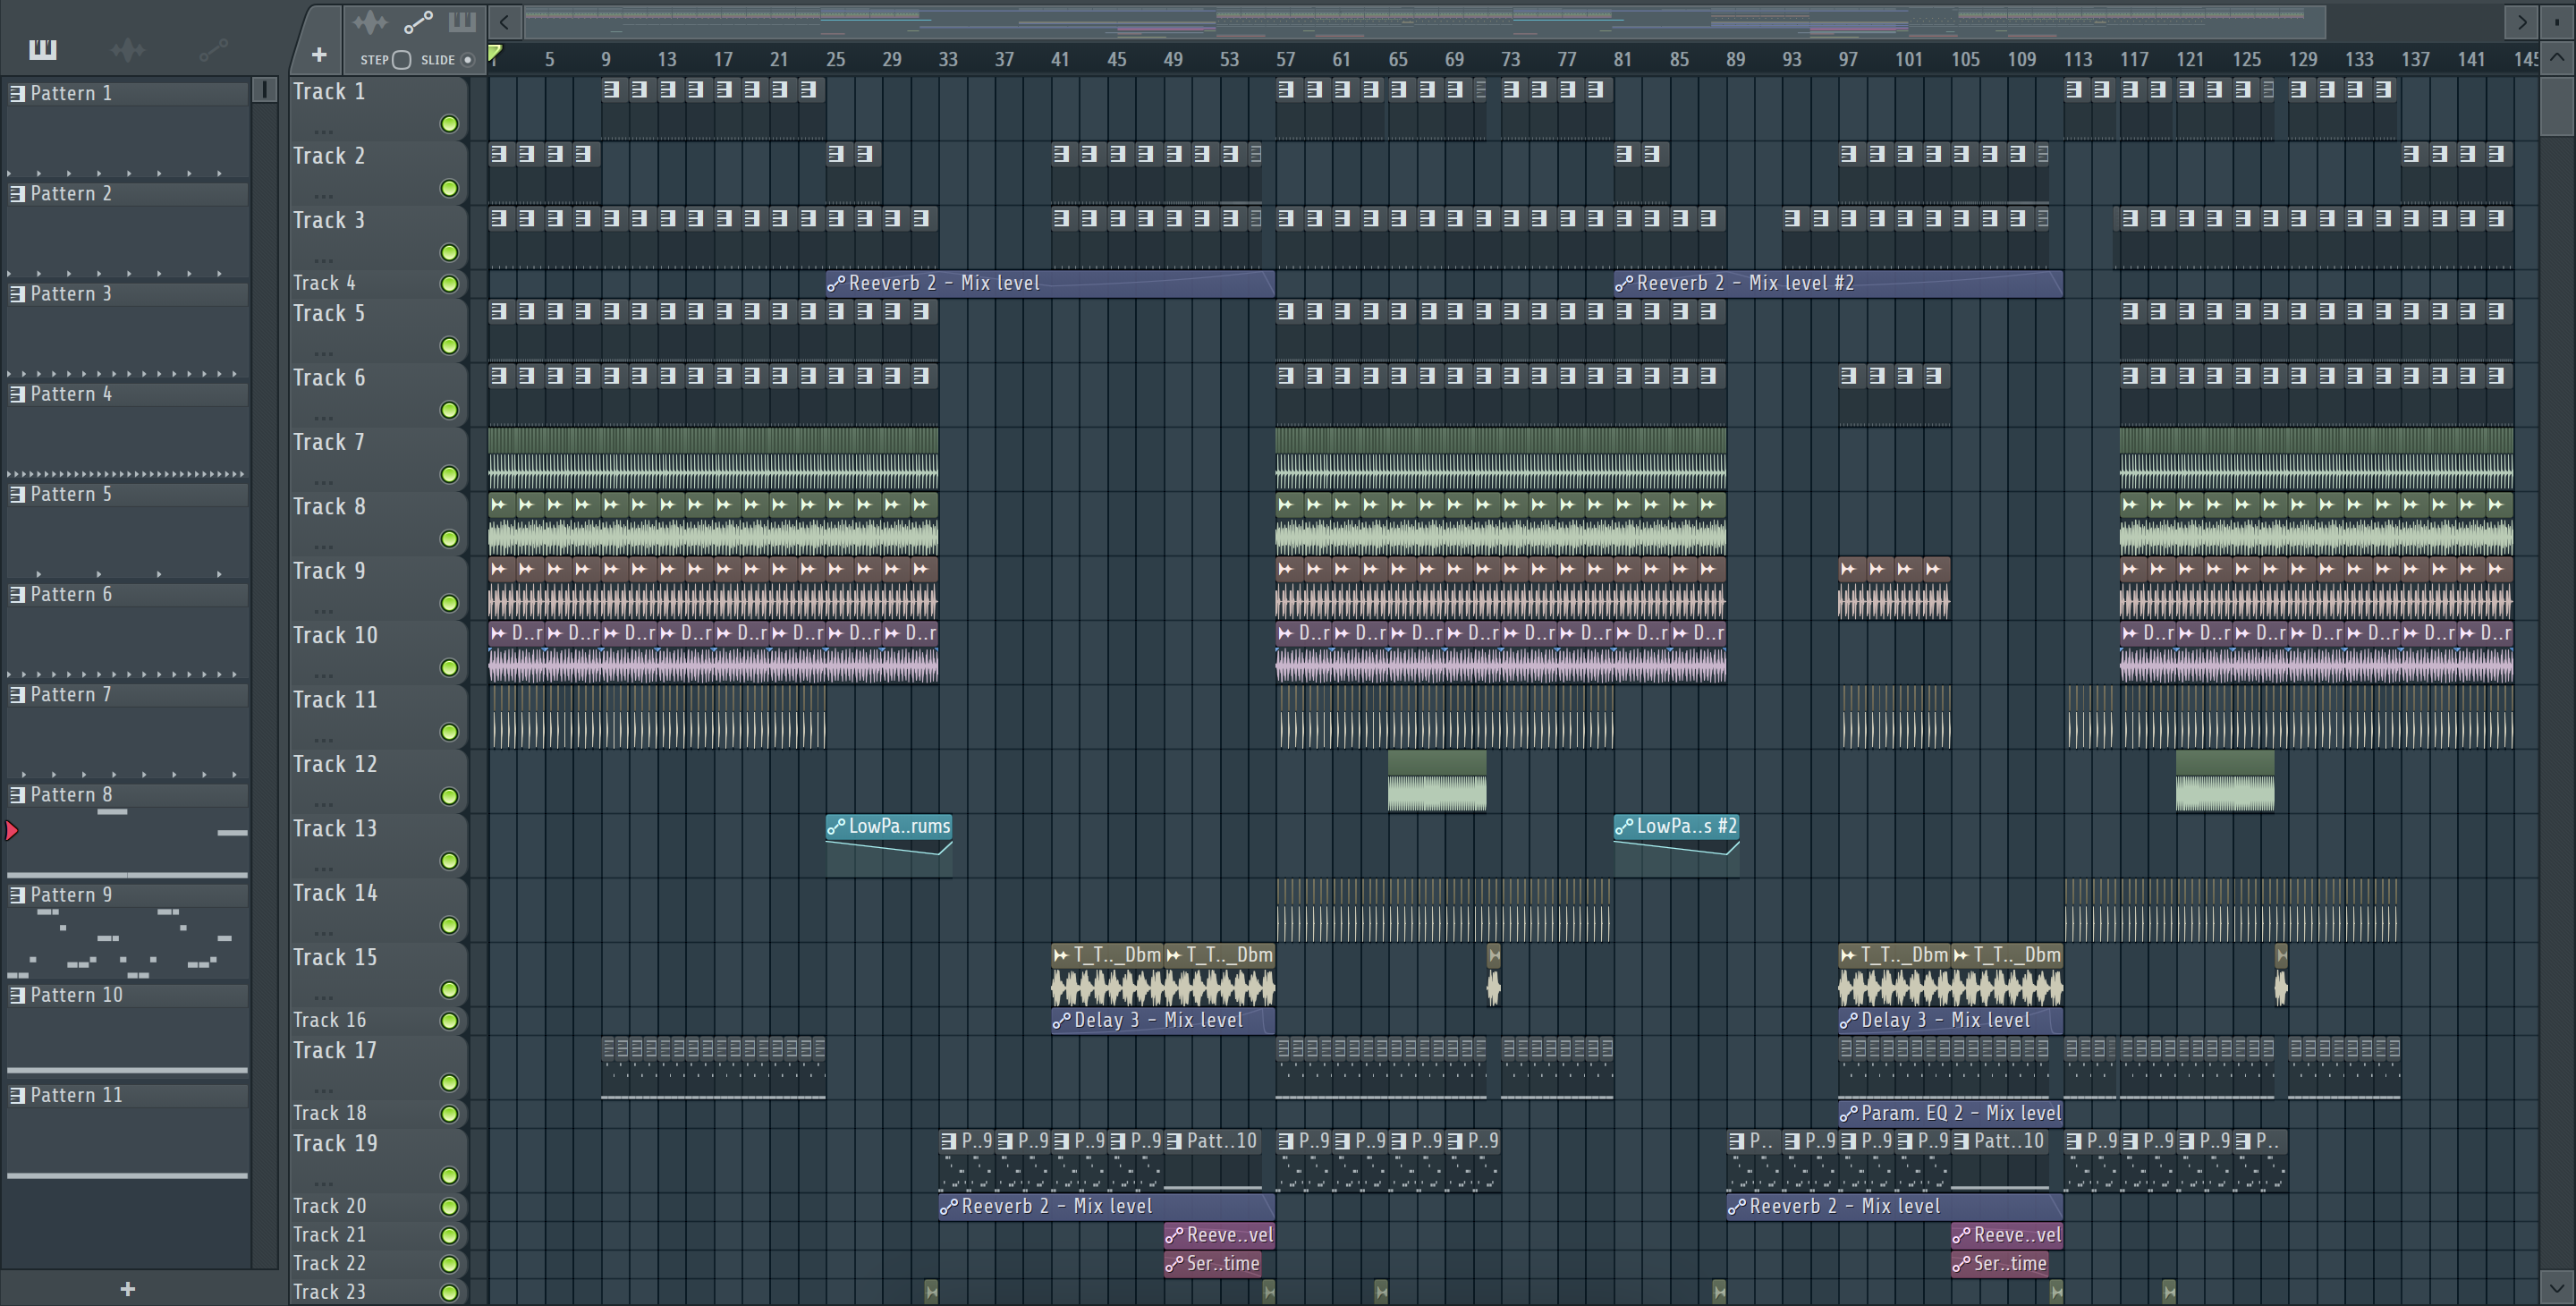Mute Track 19 using its green LED
The width and height of the screenshot is (2576, 1306).
[x=449, y=1176]
